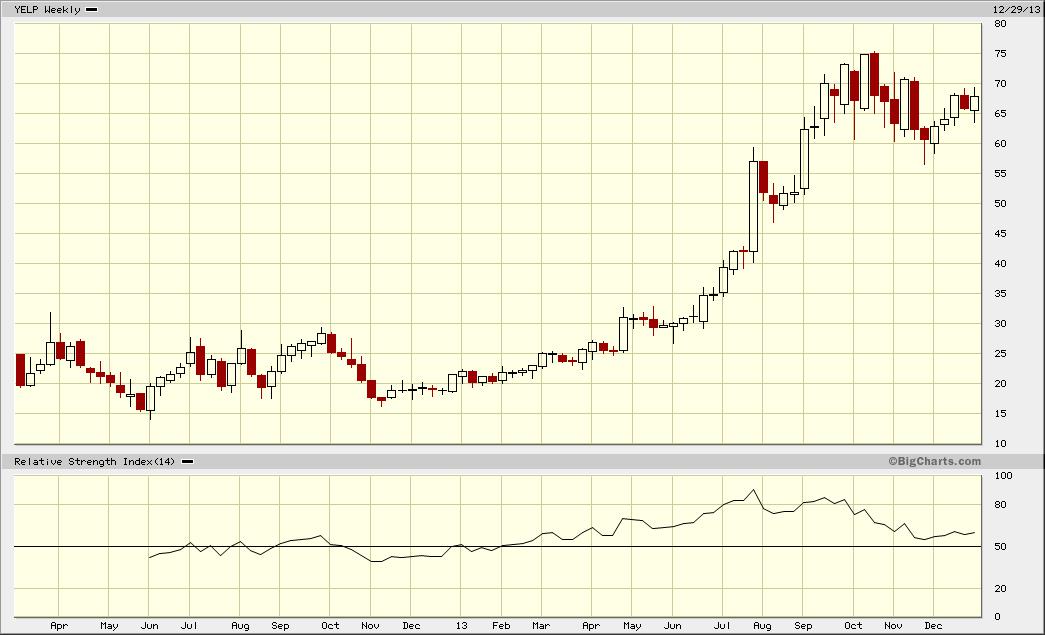The width and height of the screenshot is (1045, 635).
Task: Click the 80 label on the price axis
Action: point(1000,23)
